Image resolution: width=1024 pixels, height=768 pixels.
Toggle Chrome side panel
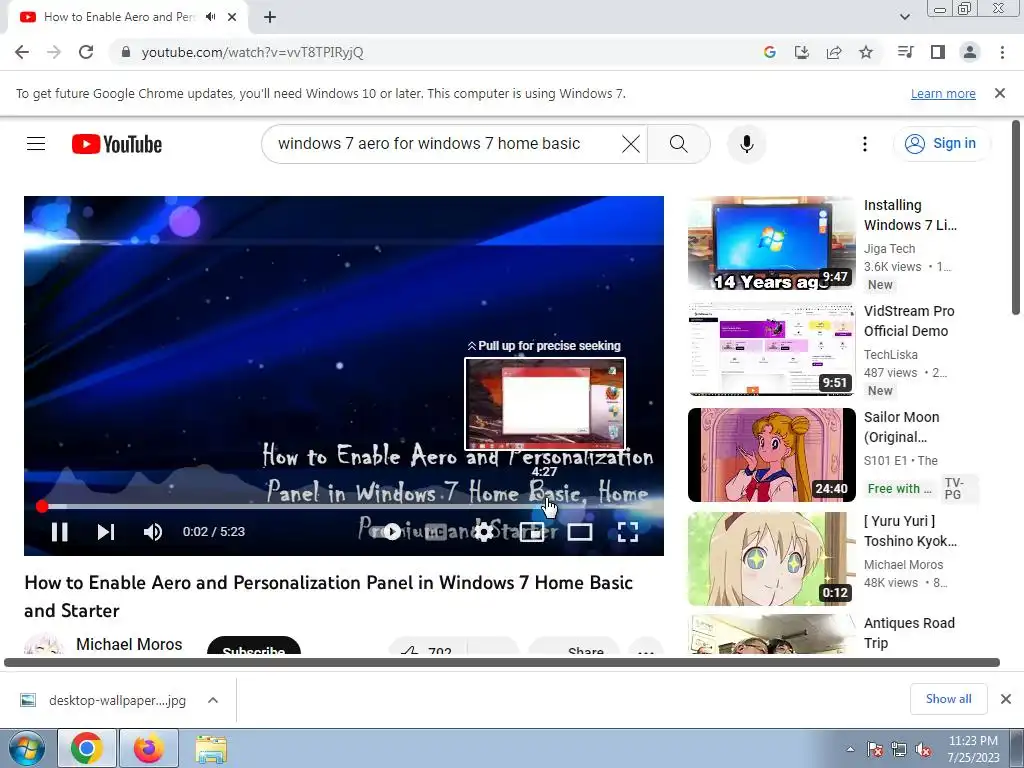tap(938, 52)
